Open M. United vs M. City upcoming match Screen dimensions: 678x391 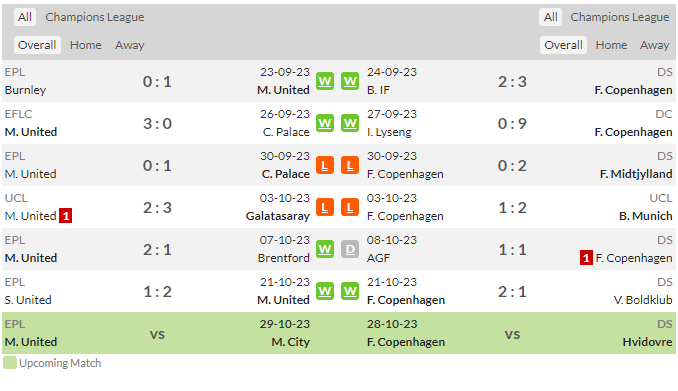coord(157,333)
